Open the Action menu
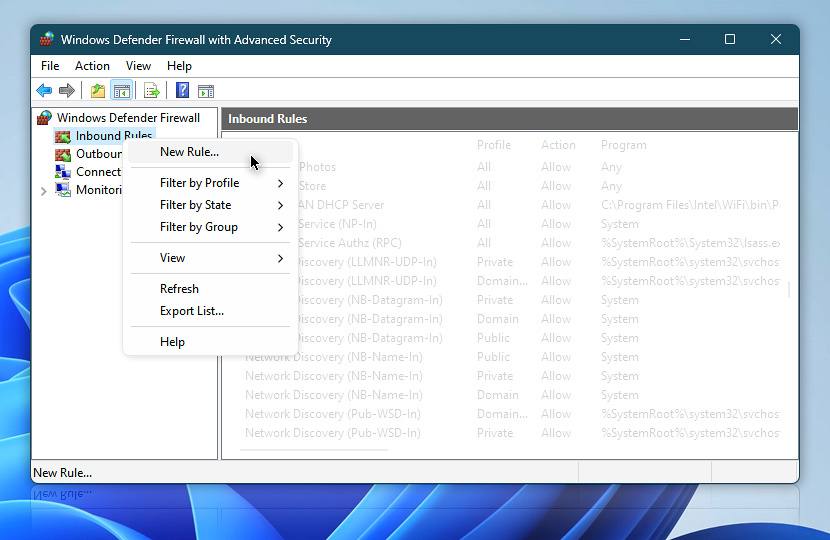 92,66
